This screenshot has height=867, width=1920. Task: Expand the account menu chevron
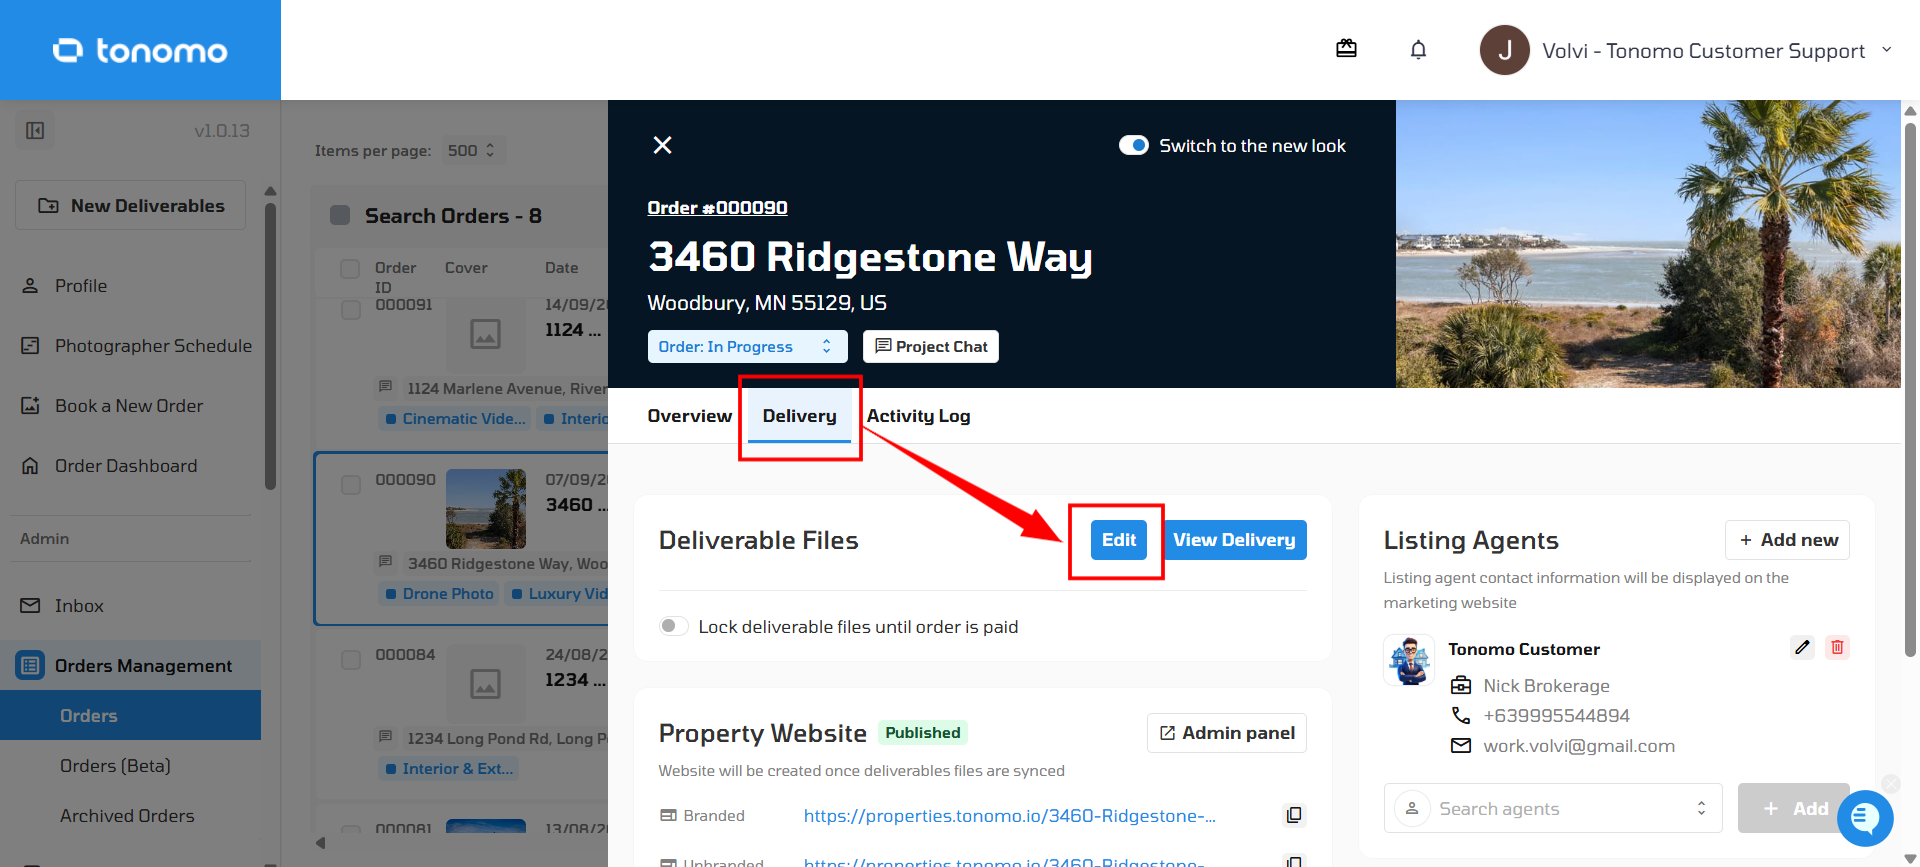point(1887,49)
